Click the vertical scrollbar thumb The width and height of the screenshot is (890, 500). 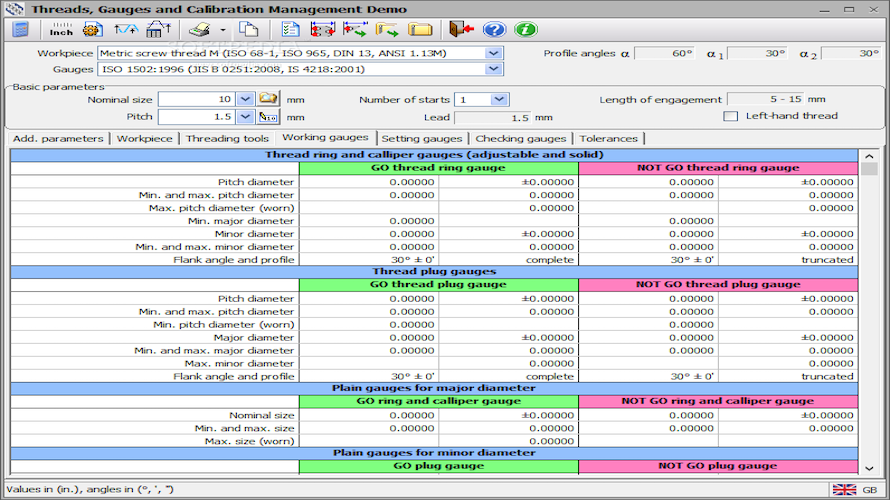pyautogui.click(x=869, y=169)
